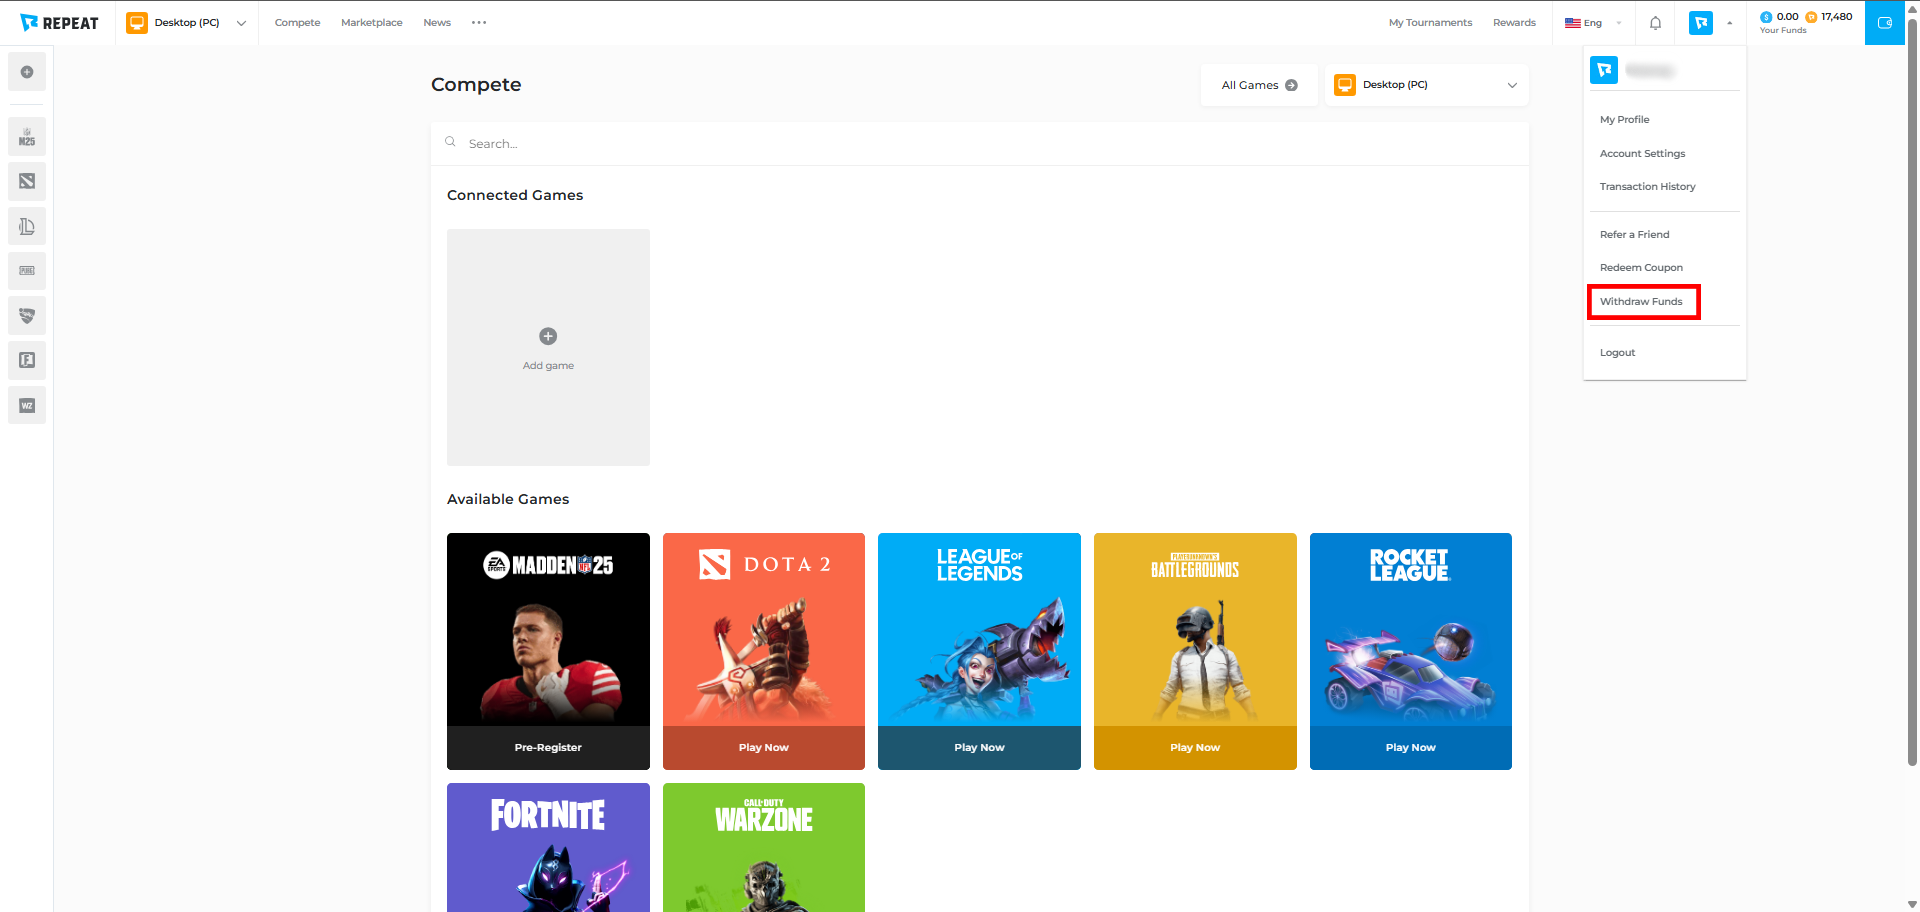Go to Rewards page
1920x912 pixels.
tap(1514, 23)
